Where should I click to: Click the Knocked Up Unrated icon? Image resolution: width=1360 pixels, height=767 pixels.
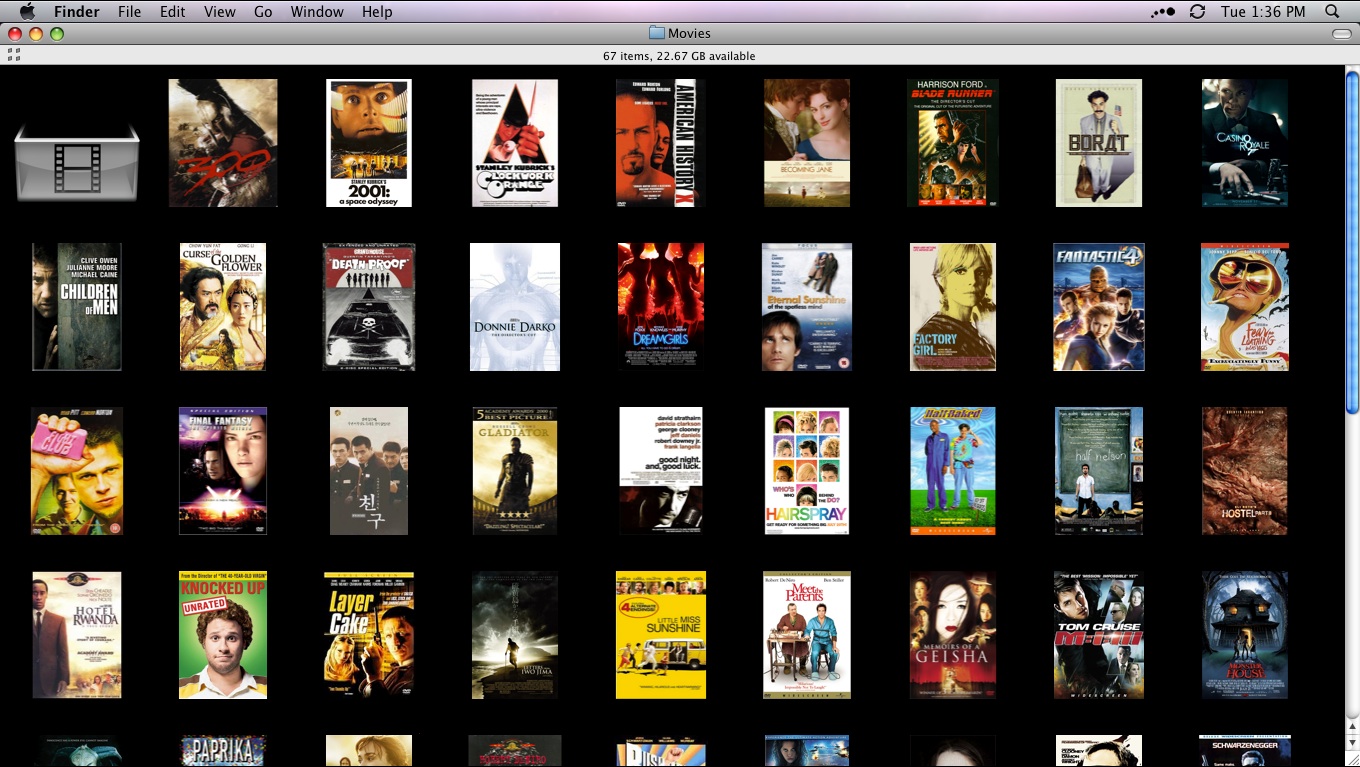click(223, 635)
